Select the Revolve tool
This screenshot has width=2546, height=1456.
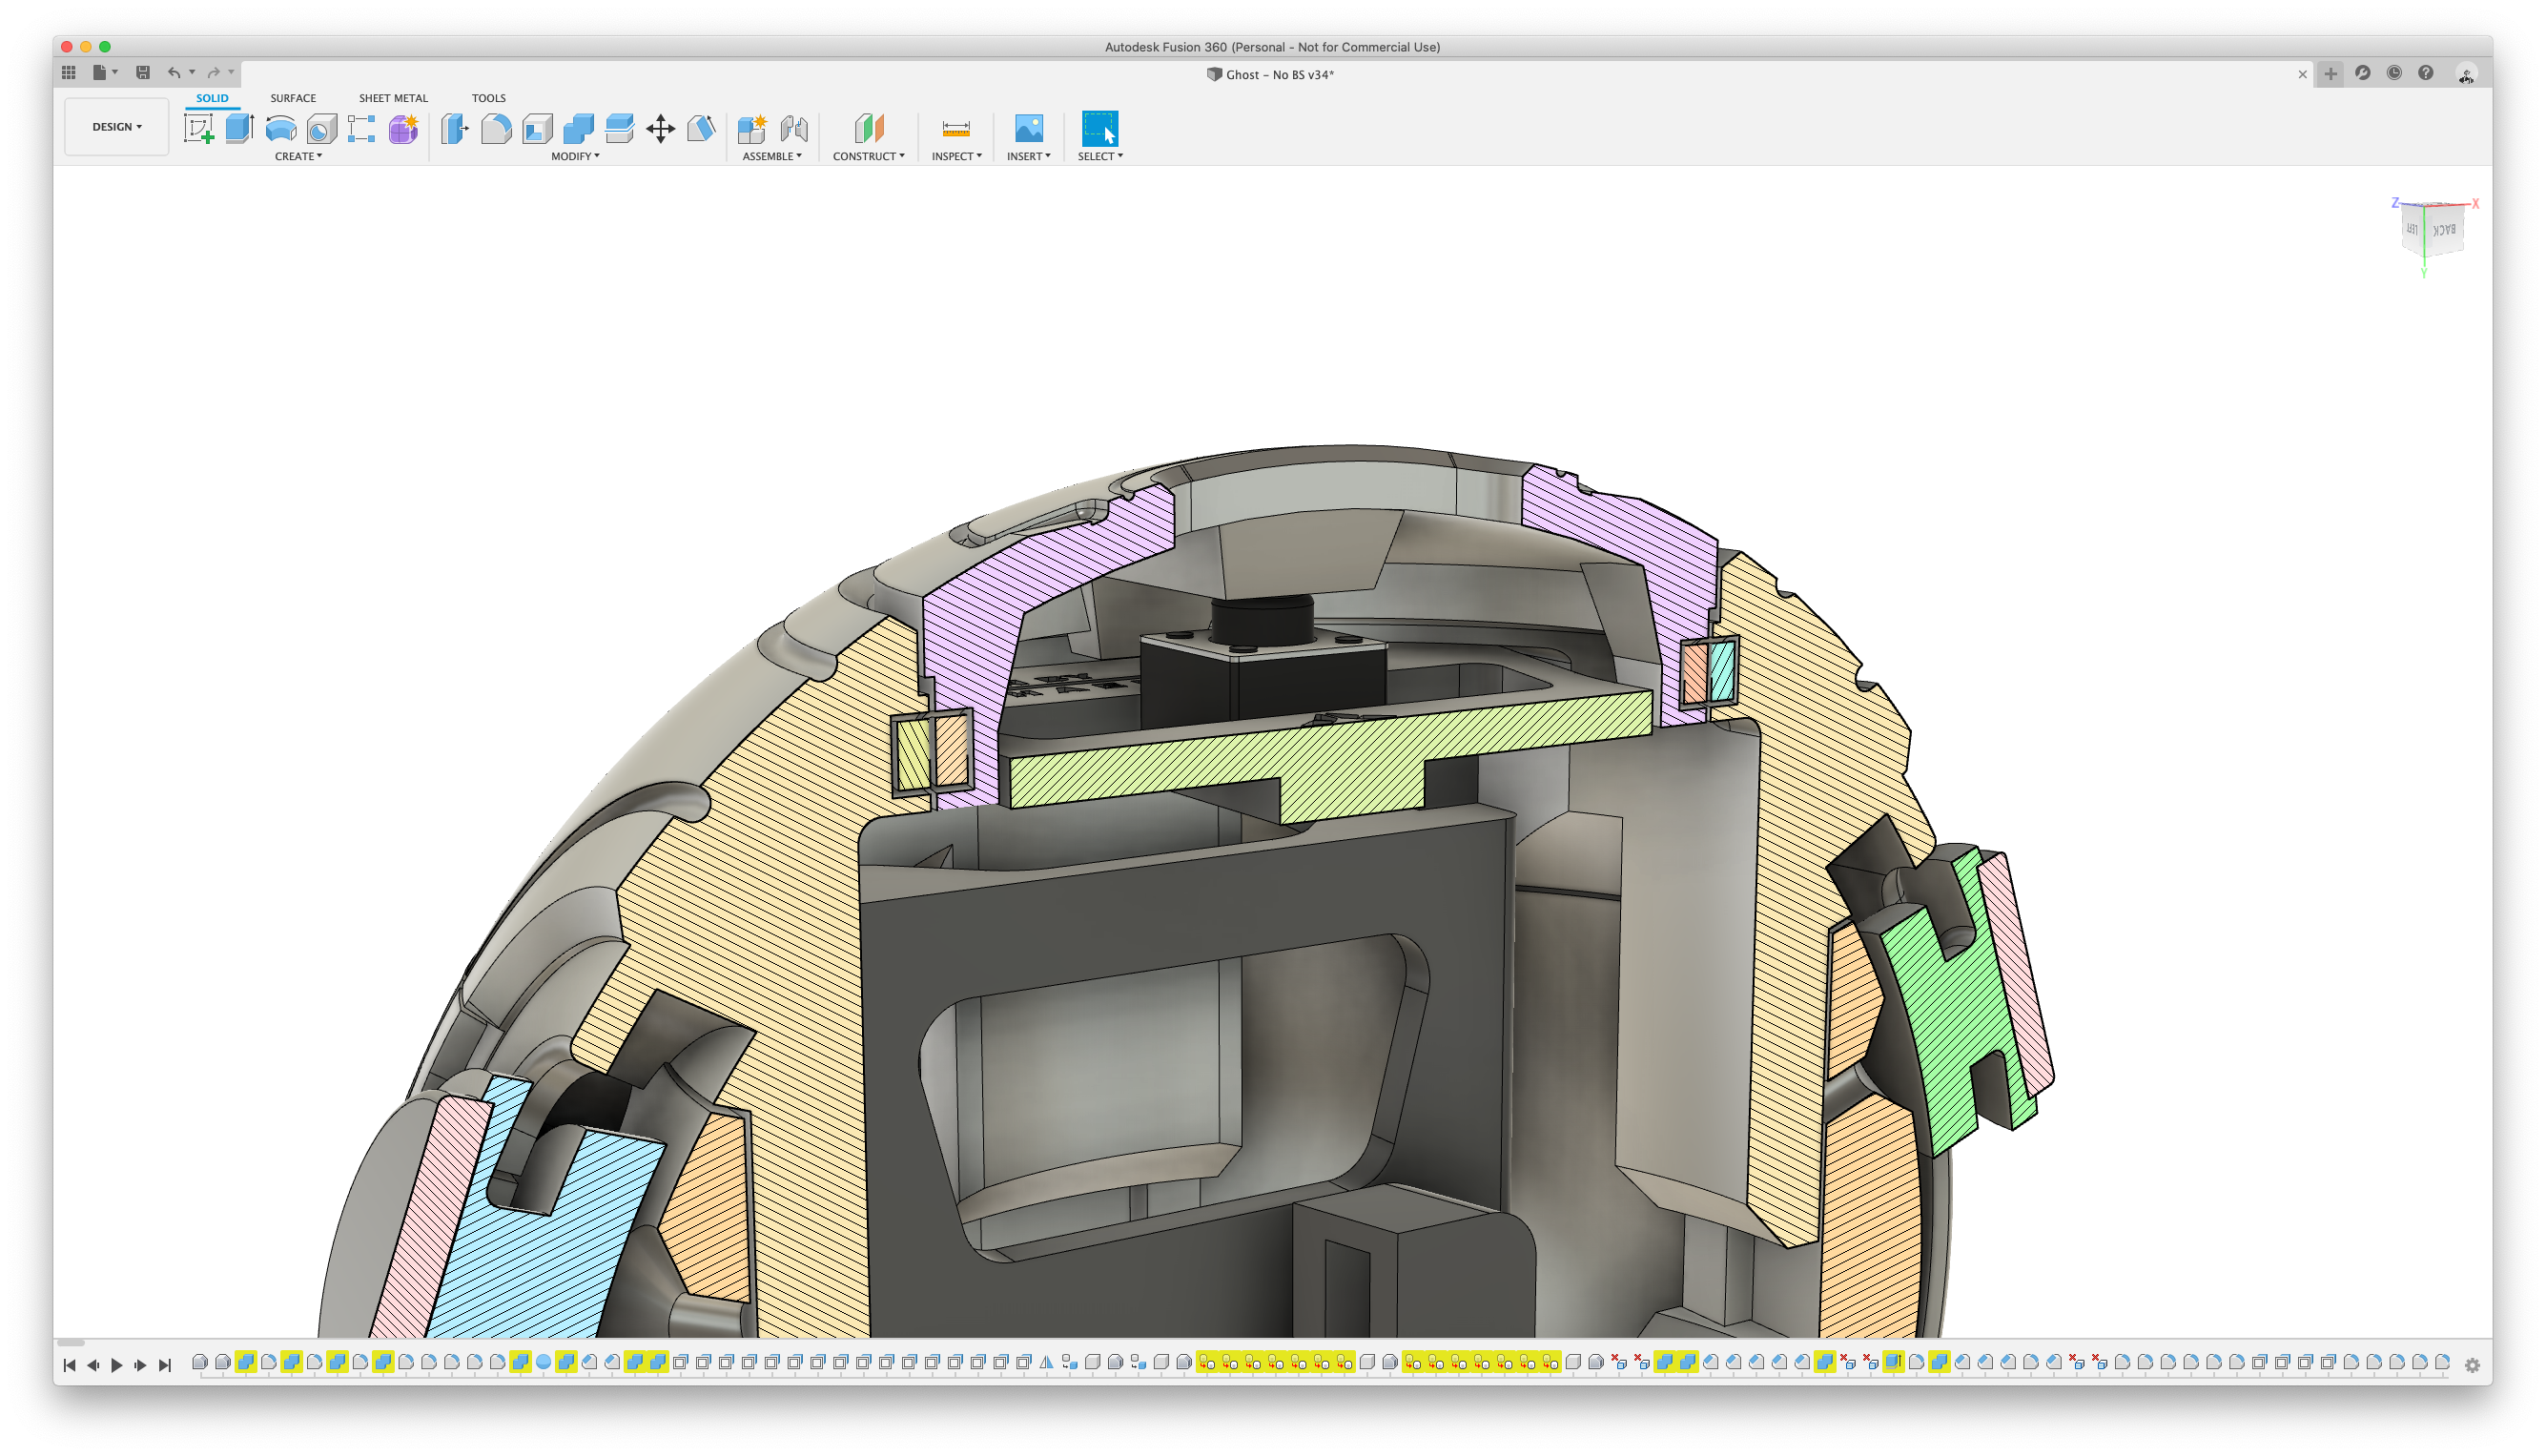pyautogui.click(x=281, y=129)
